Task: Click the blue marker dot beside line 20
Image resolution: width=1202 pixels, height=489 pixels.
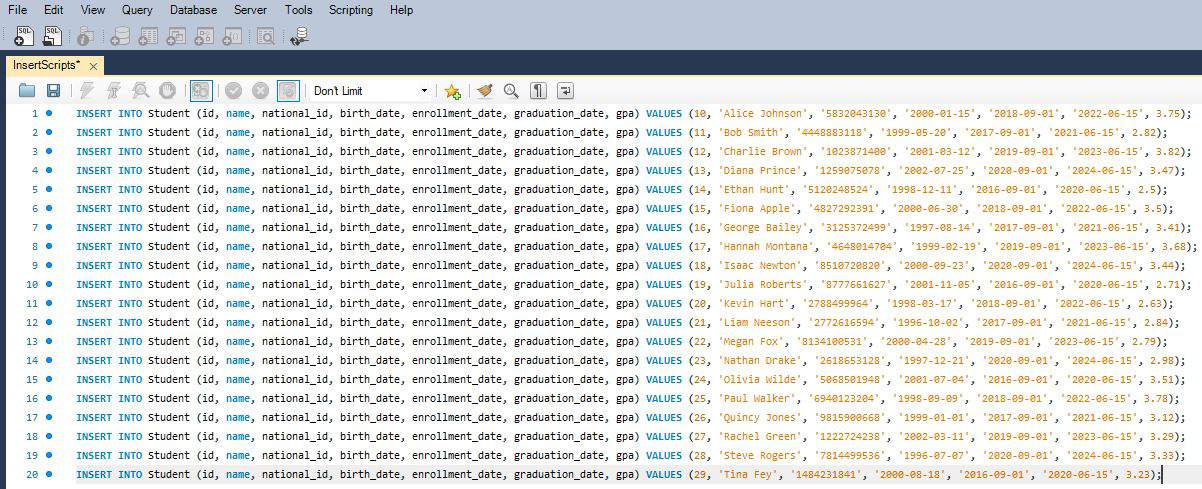Action: pos(49,474)
